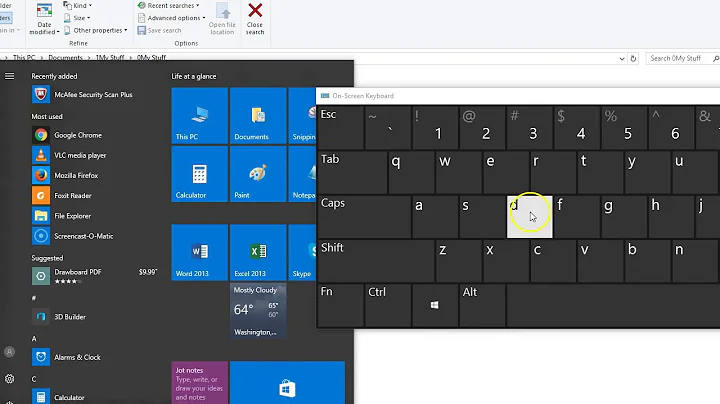This screenshot has width=720, height=404.
Task: Open the Store tile
Action: coord(287,383)
